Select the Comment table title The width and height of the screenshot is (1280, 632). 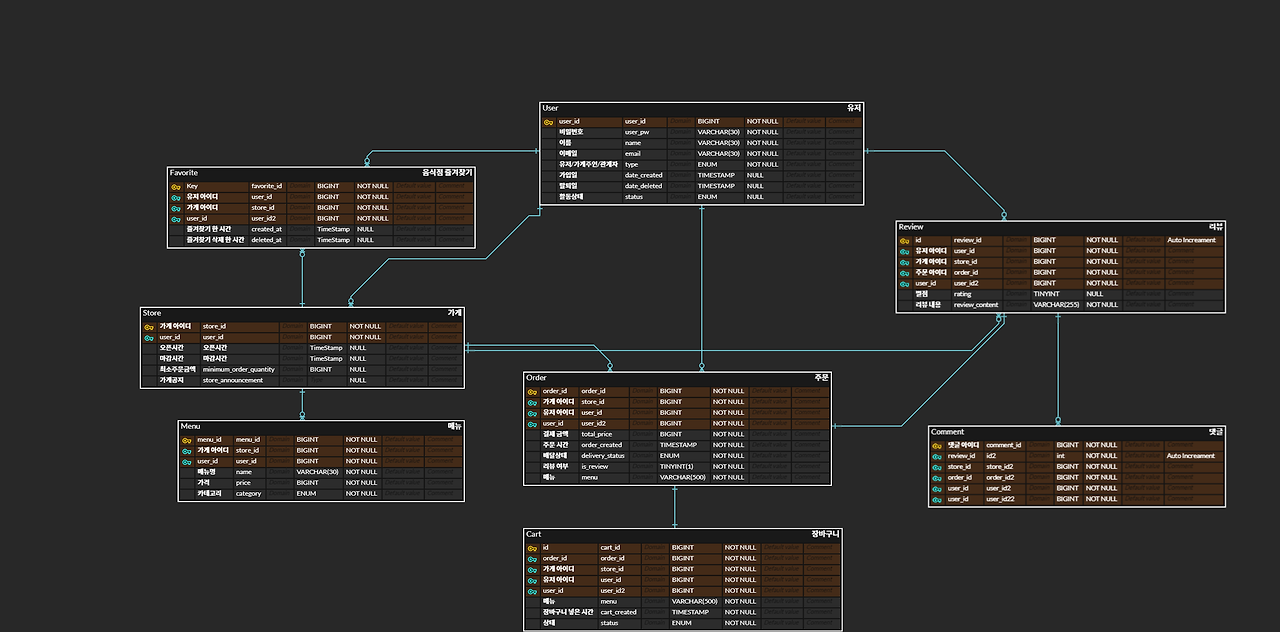pyautogui.click(x=948, y=432)
